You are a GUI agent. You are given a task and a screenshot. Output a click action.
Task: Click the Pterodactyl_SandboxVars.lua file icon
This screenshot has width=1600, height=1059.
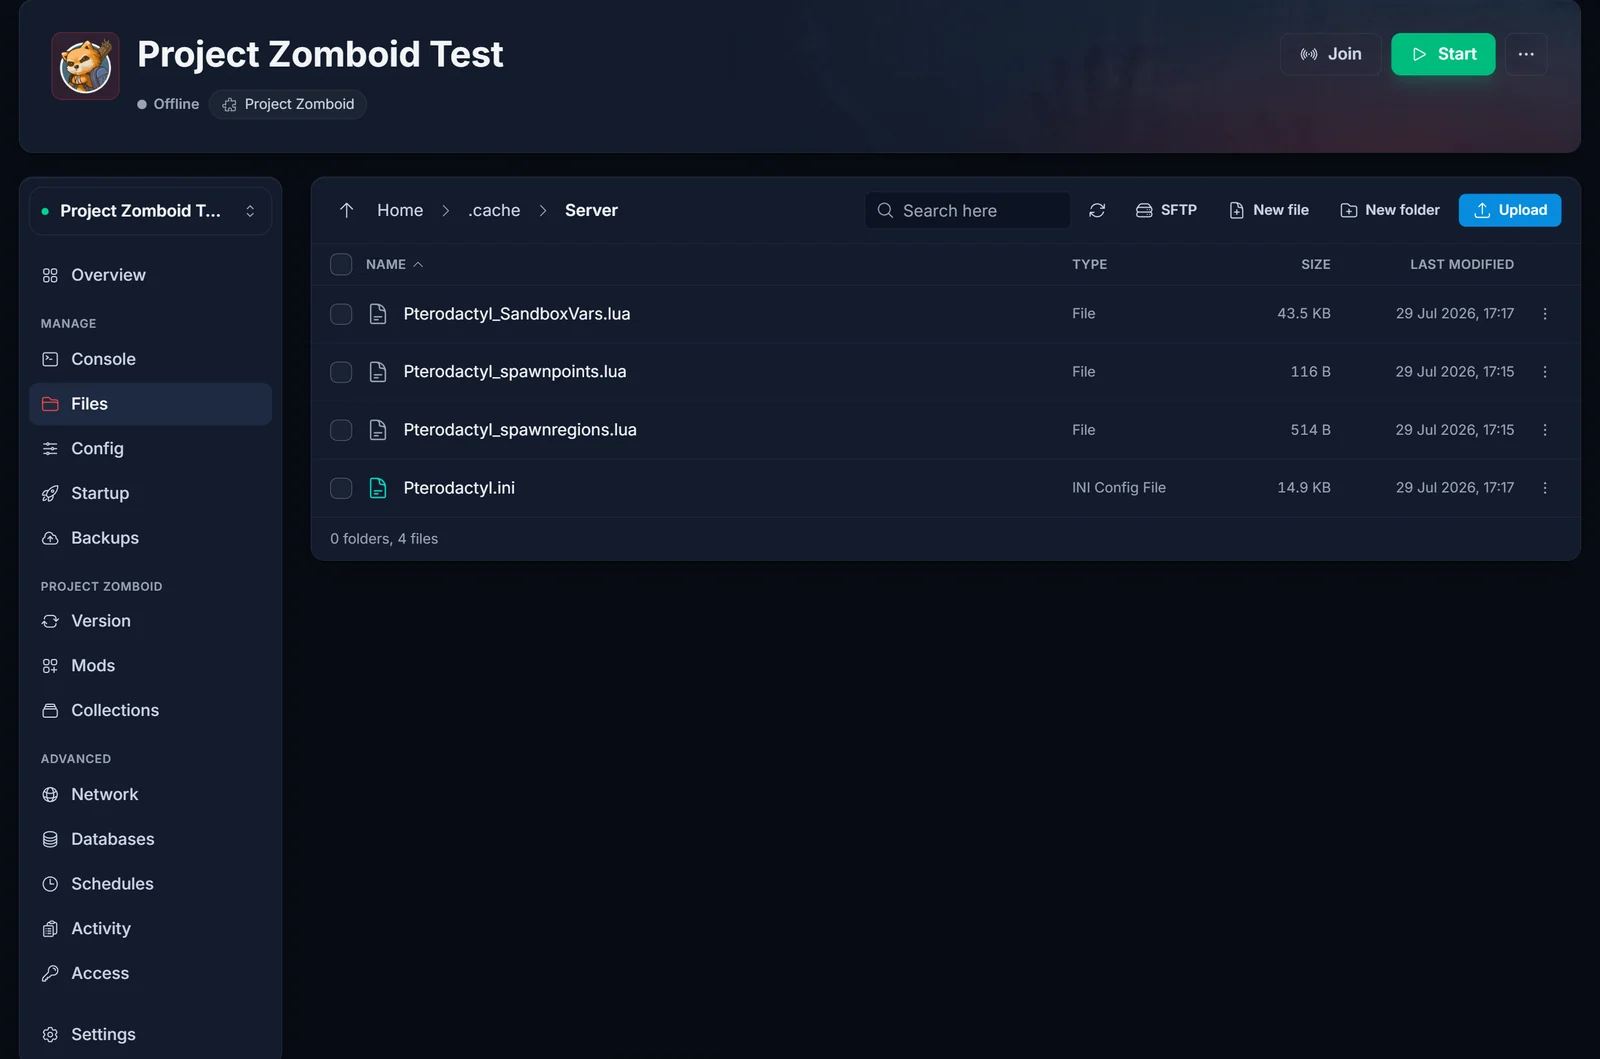(378, 314)
